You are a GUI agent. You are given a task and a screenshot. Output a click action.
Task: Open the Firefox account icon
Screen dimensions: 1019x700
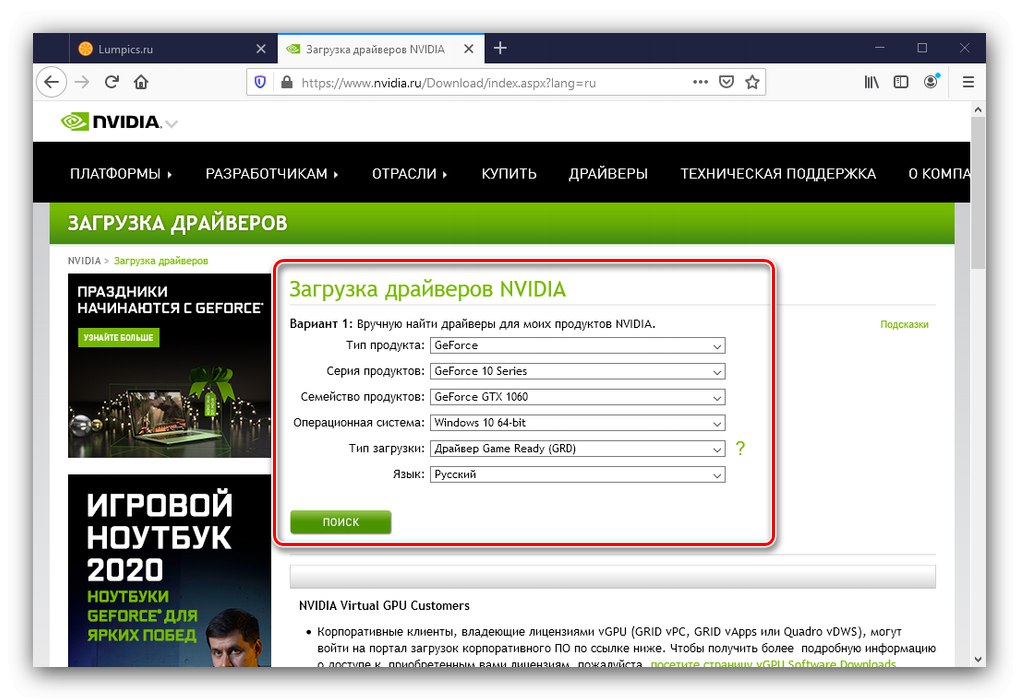tap(931, 81)
